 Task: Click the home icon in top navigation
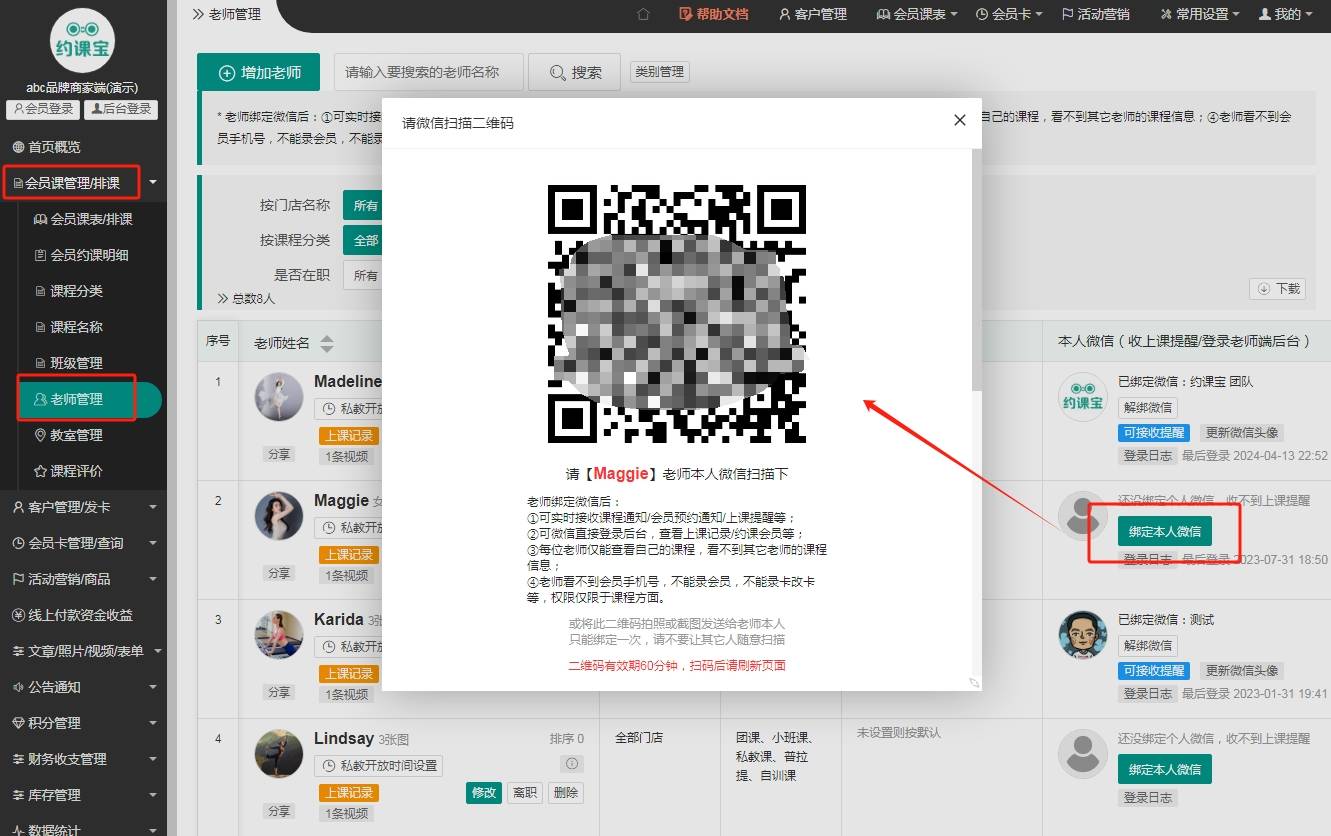point(643,14)
